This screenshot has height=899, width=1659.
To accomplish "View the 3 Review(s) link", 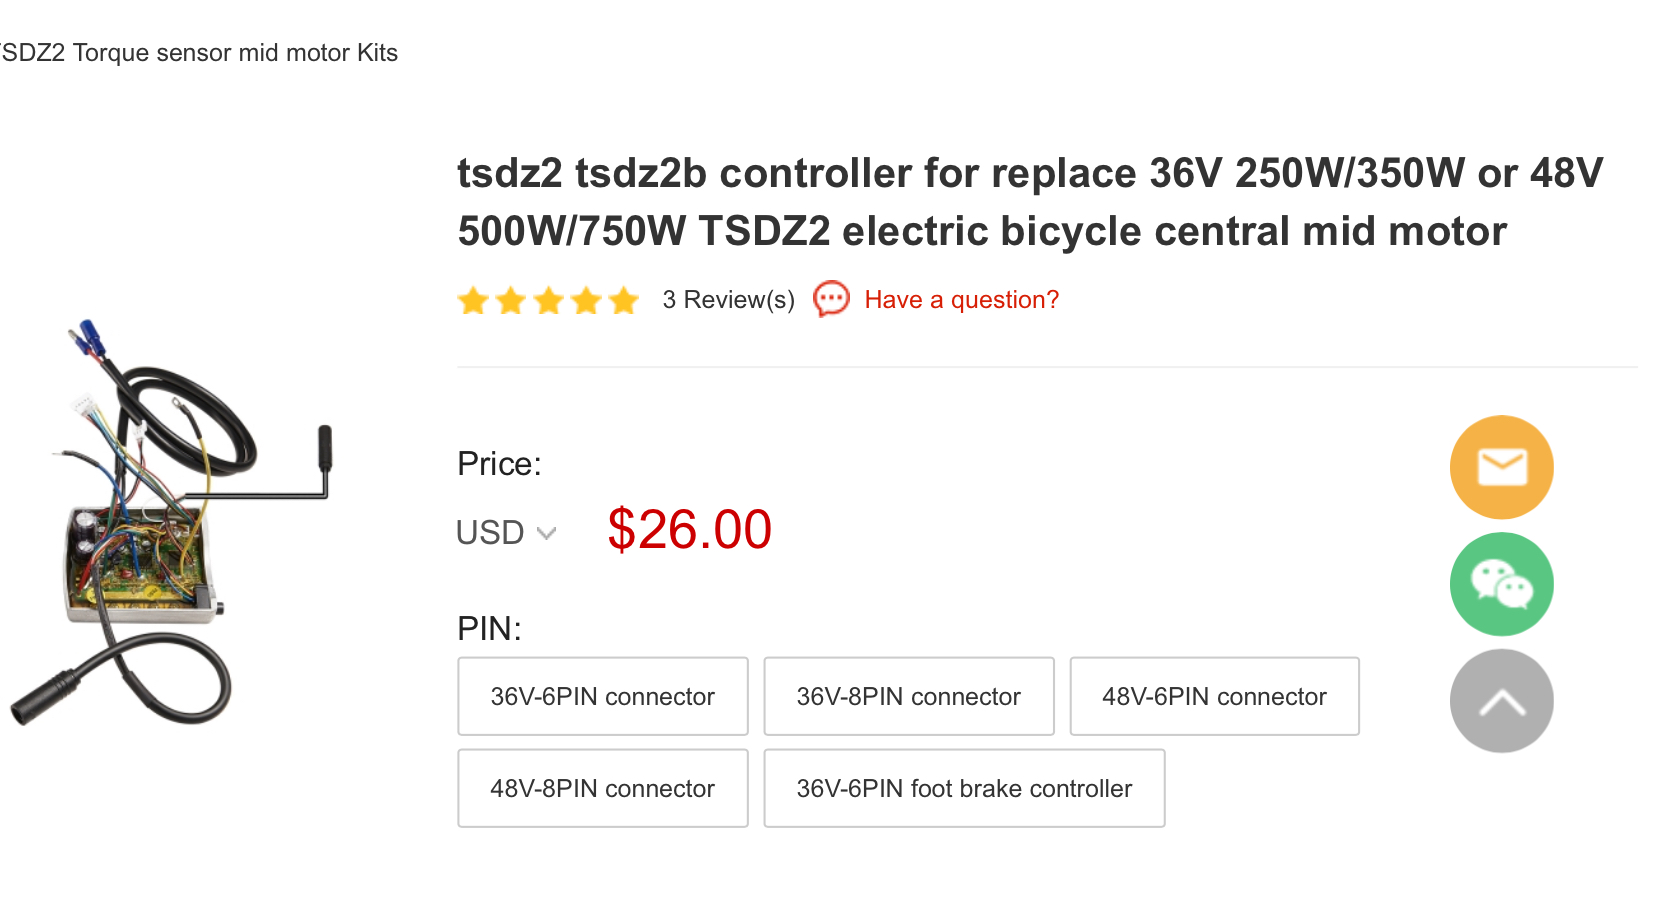I will [728, 300].
